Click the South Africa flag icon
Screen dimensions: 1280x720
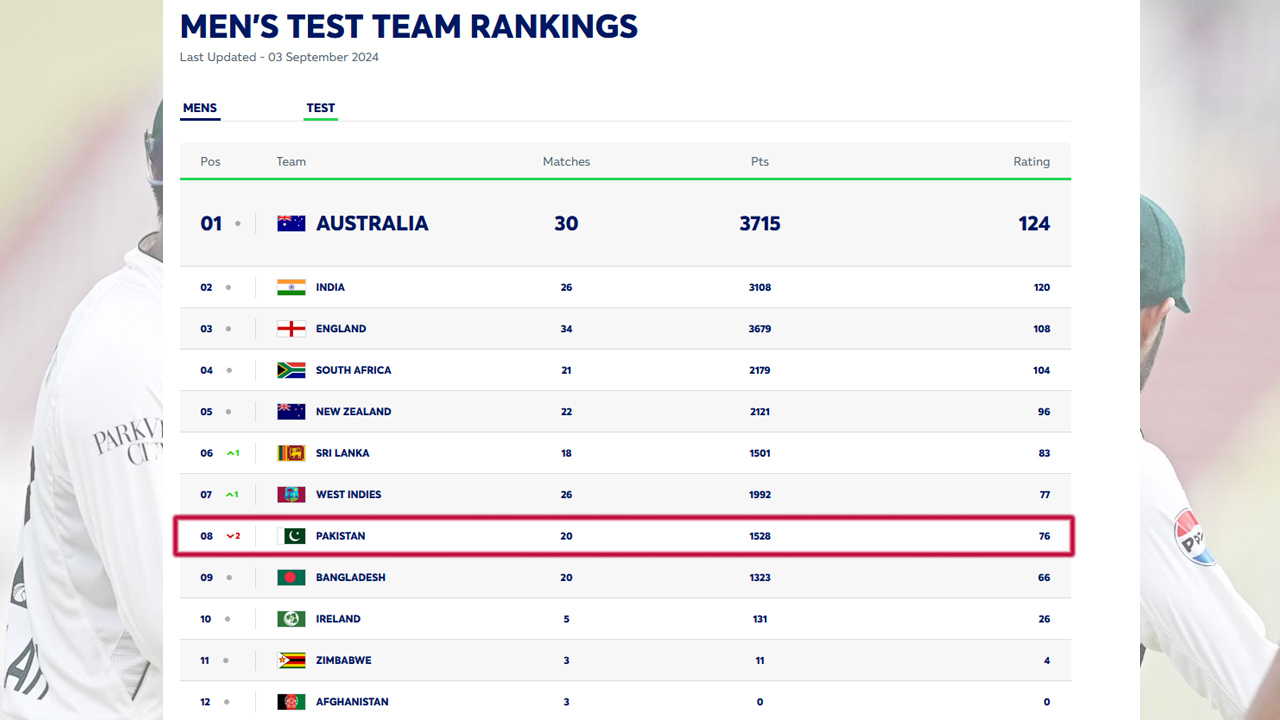291,370
